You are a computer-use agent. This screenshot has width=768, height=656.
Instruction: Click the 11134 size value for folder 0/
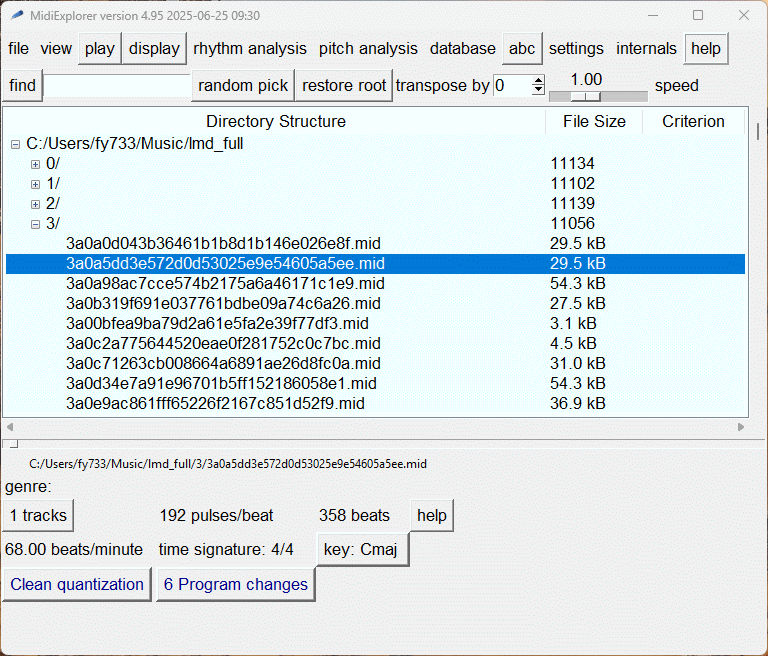click(x=572, y=164)
